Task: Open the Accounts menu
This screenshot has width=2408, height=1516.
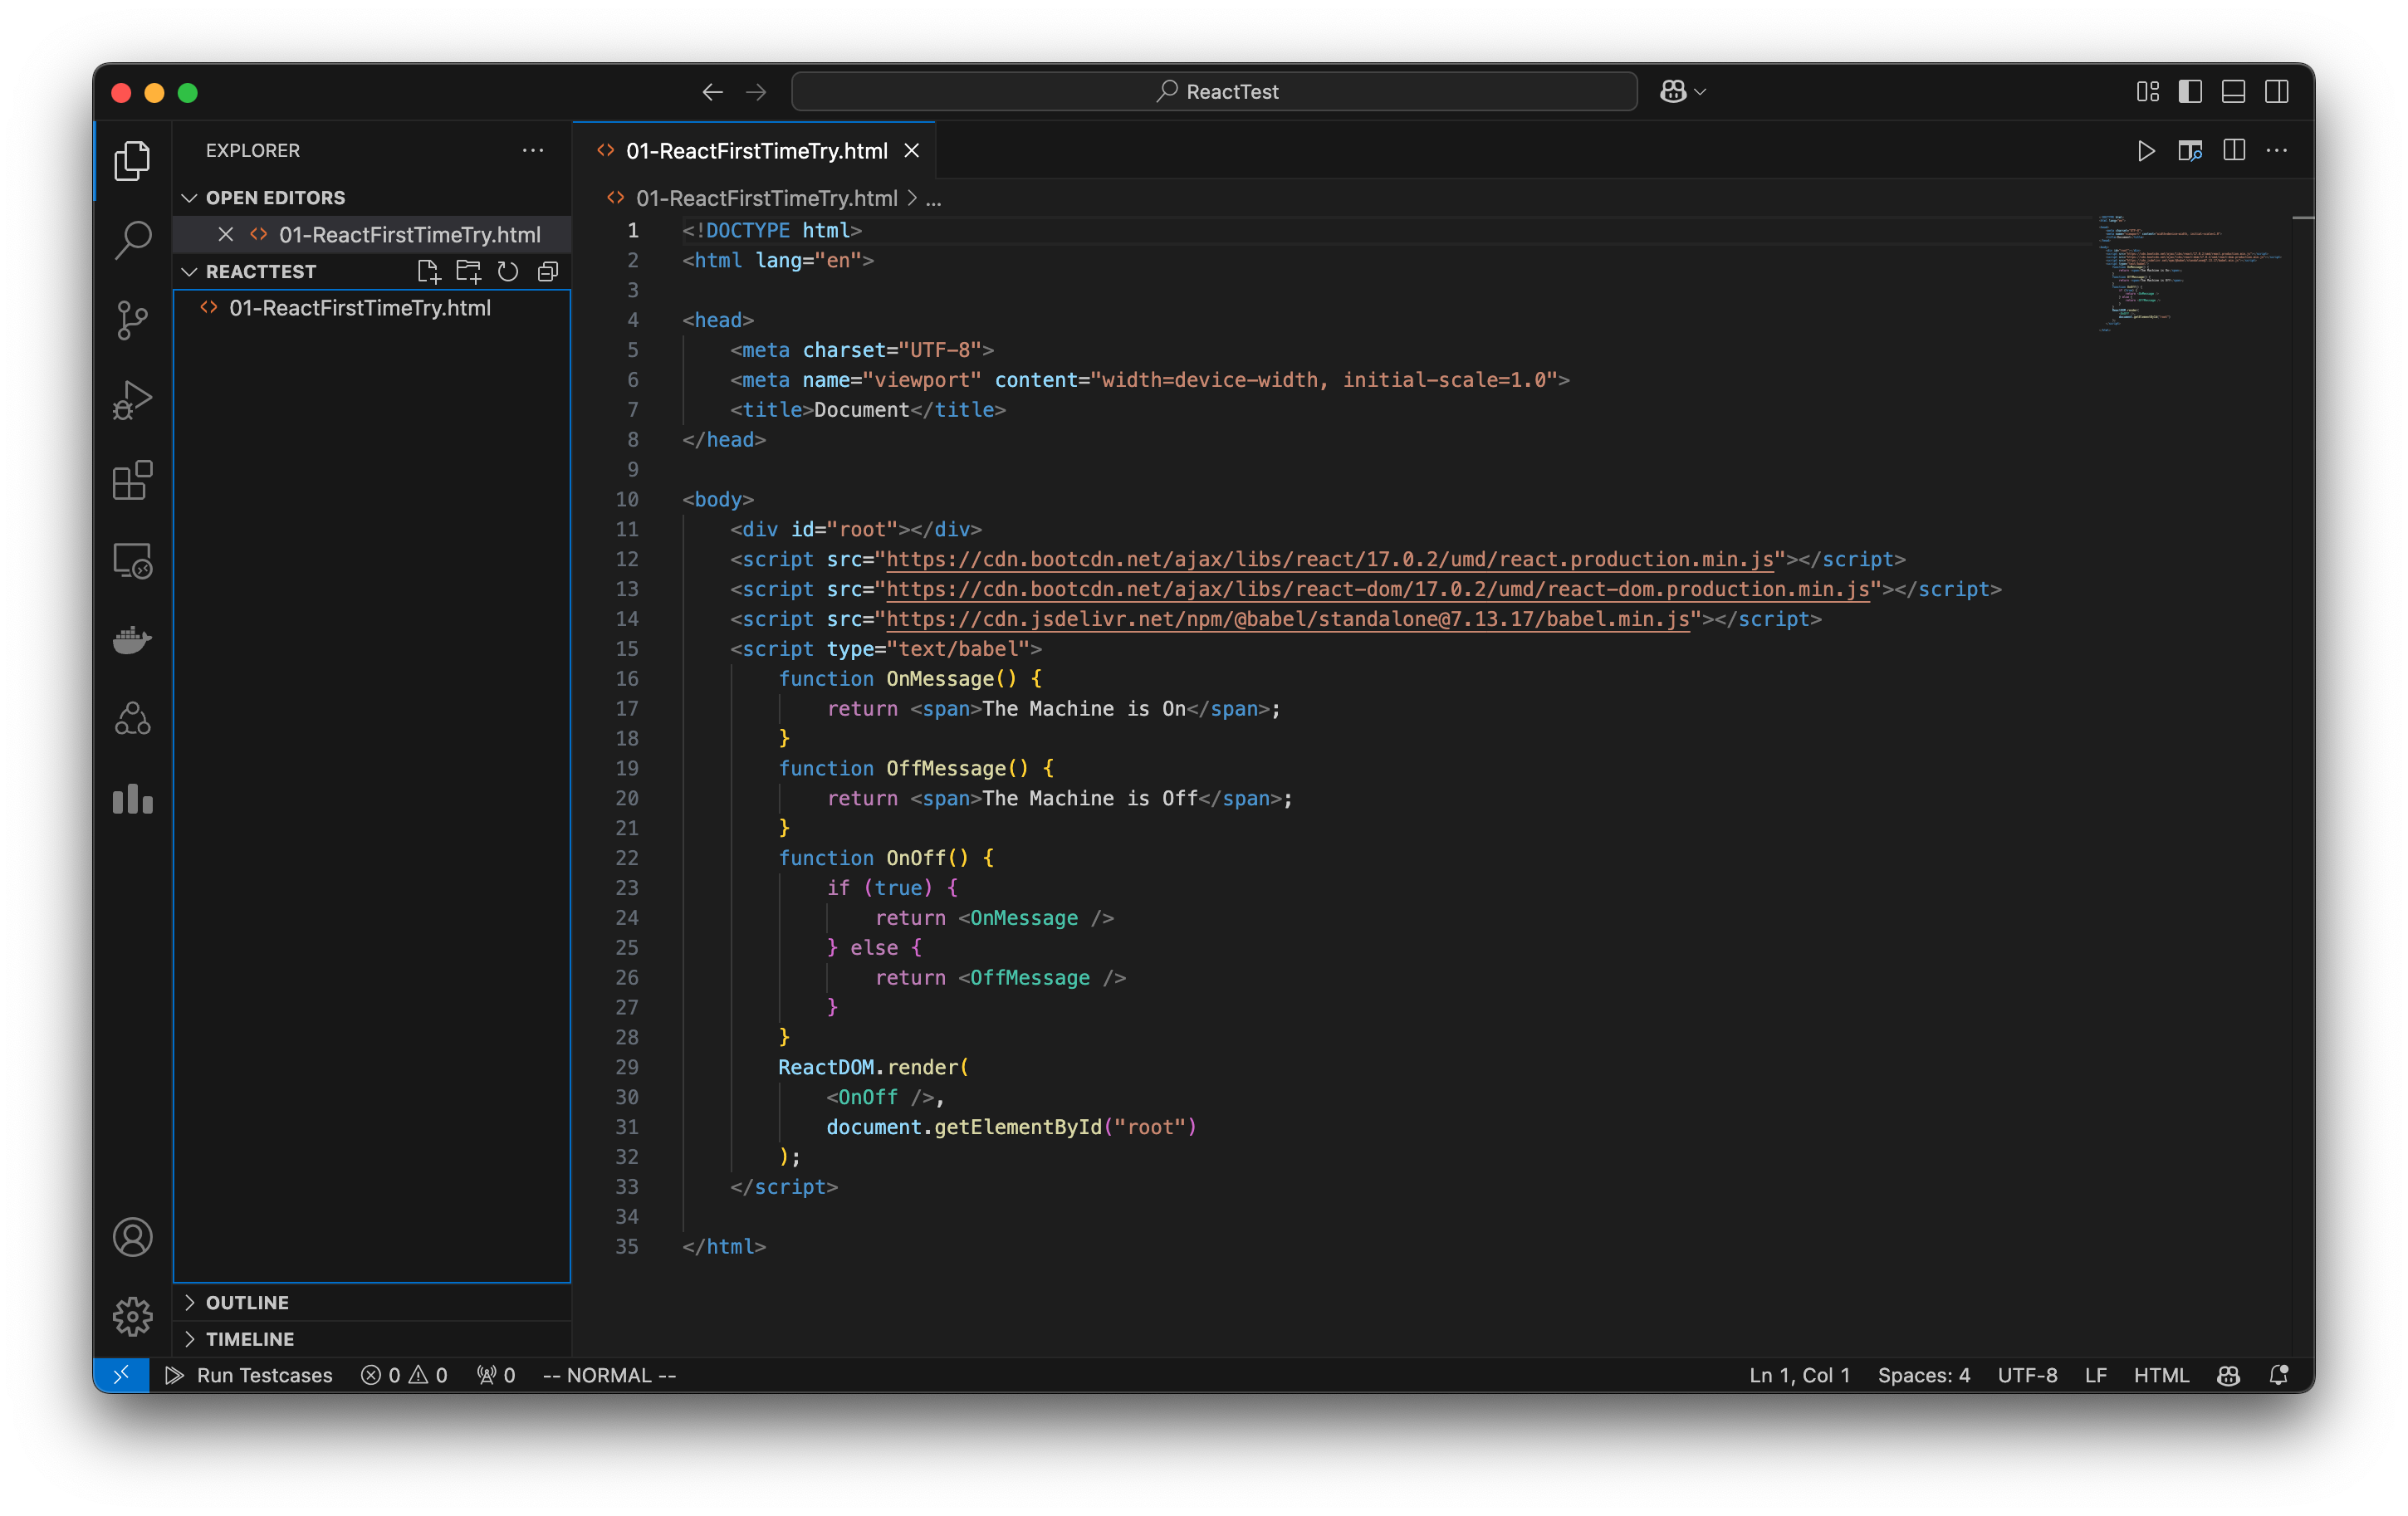Action: 131,1237
